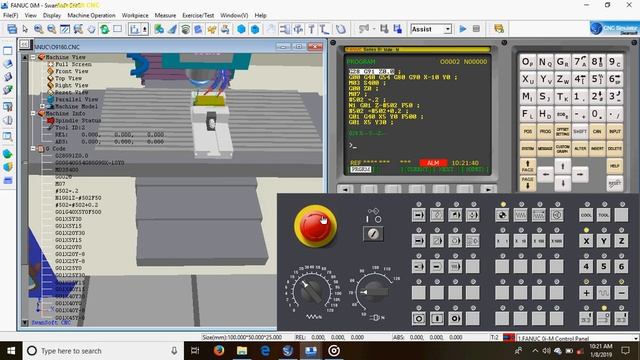Screen dimensions: 640x360
Task: Open the Display menu
Action: (52, 15)
